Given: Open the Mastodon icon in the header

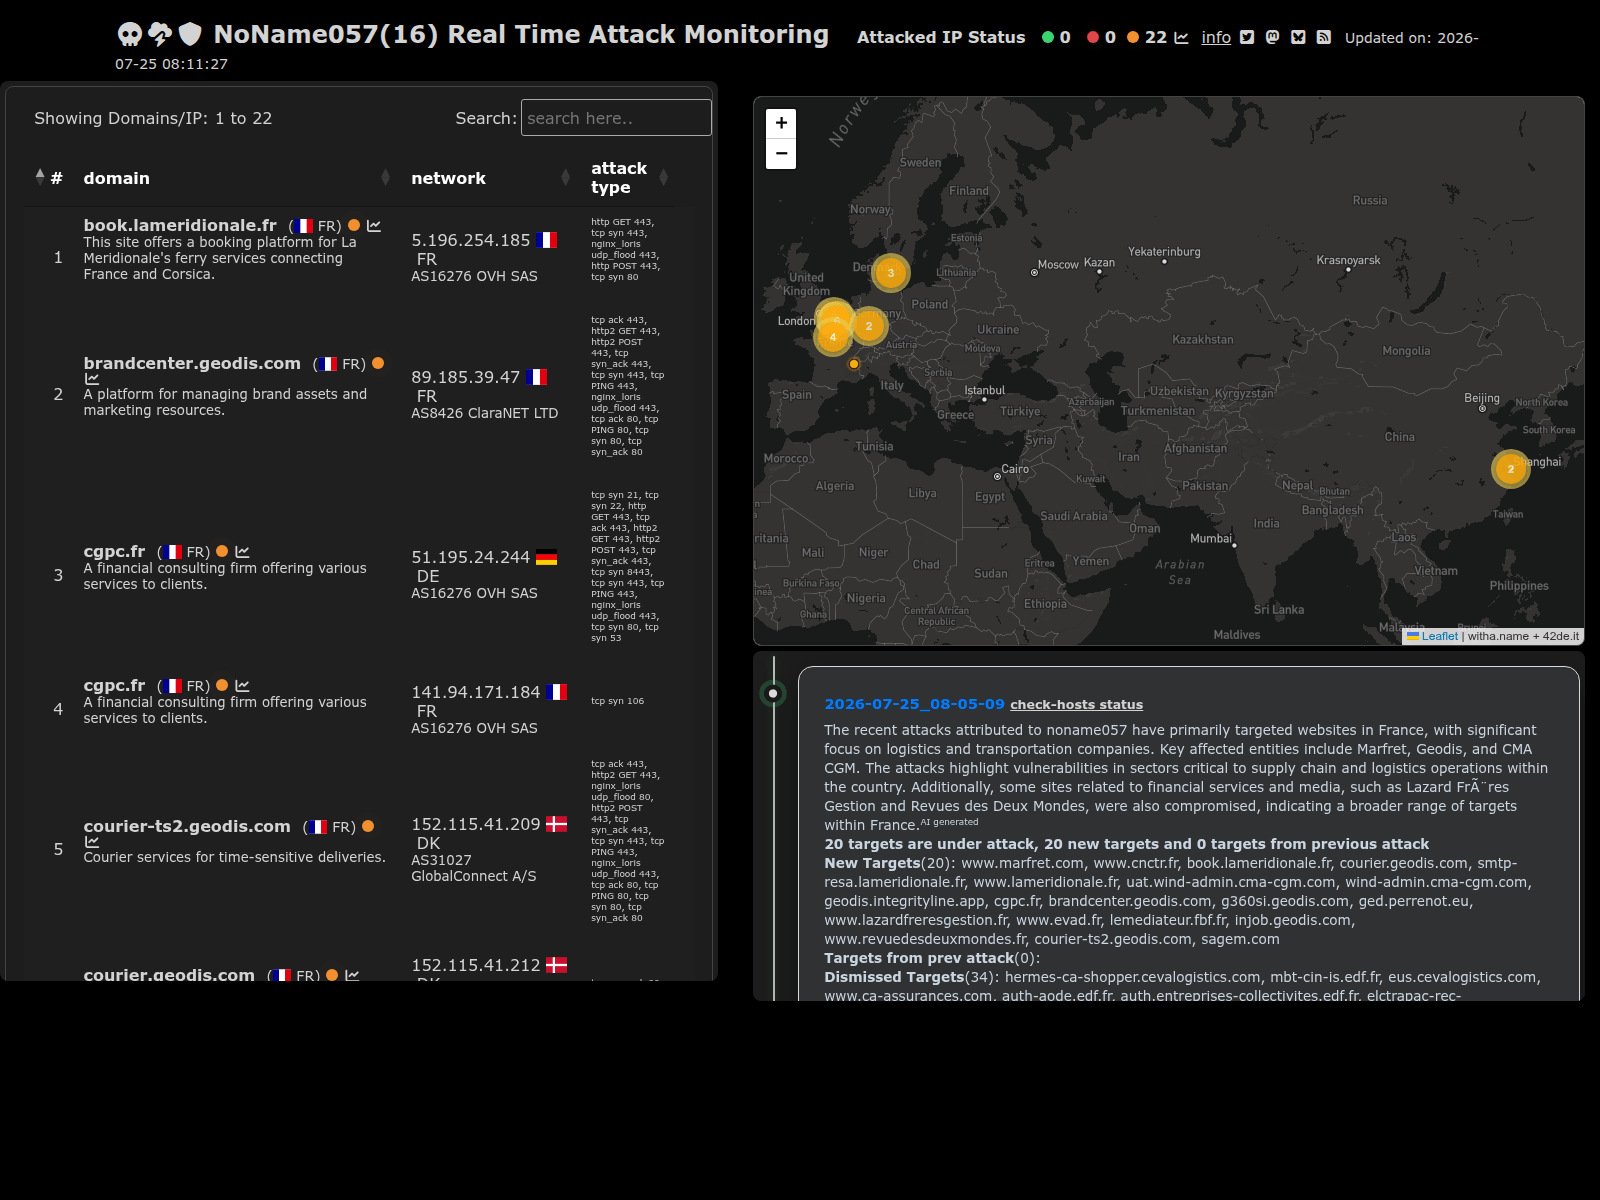Looking at the screenshot, I should [1272, 37].
